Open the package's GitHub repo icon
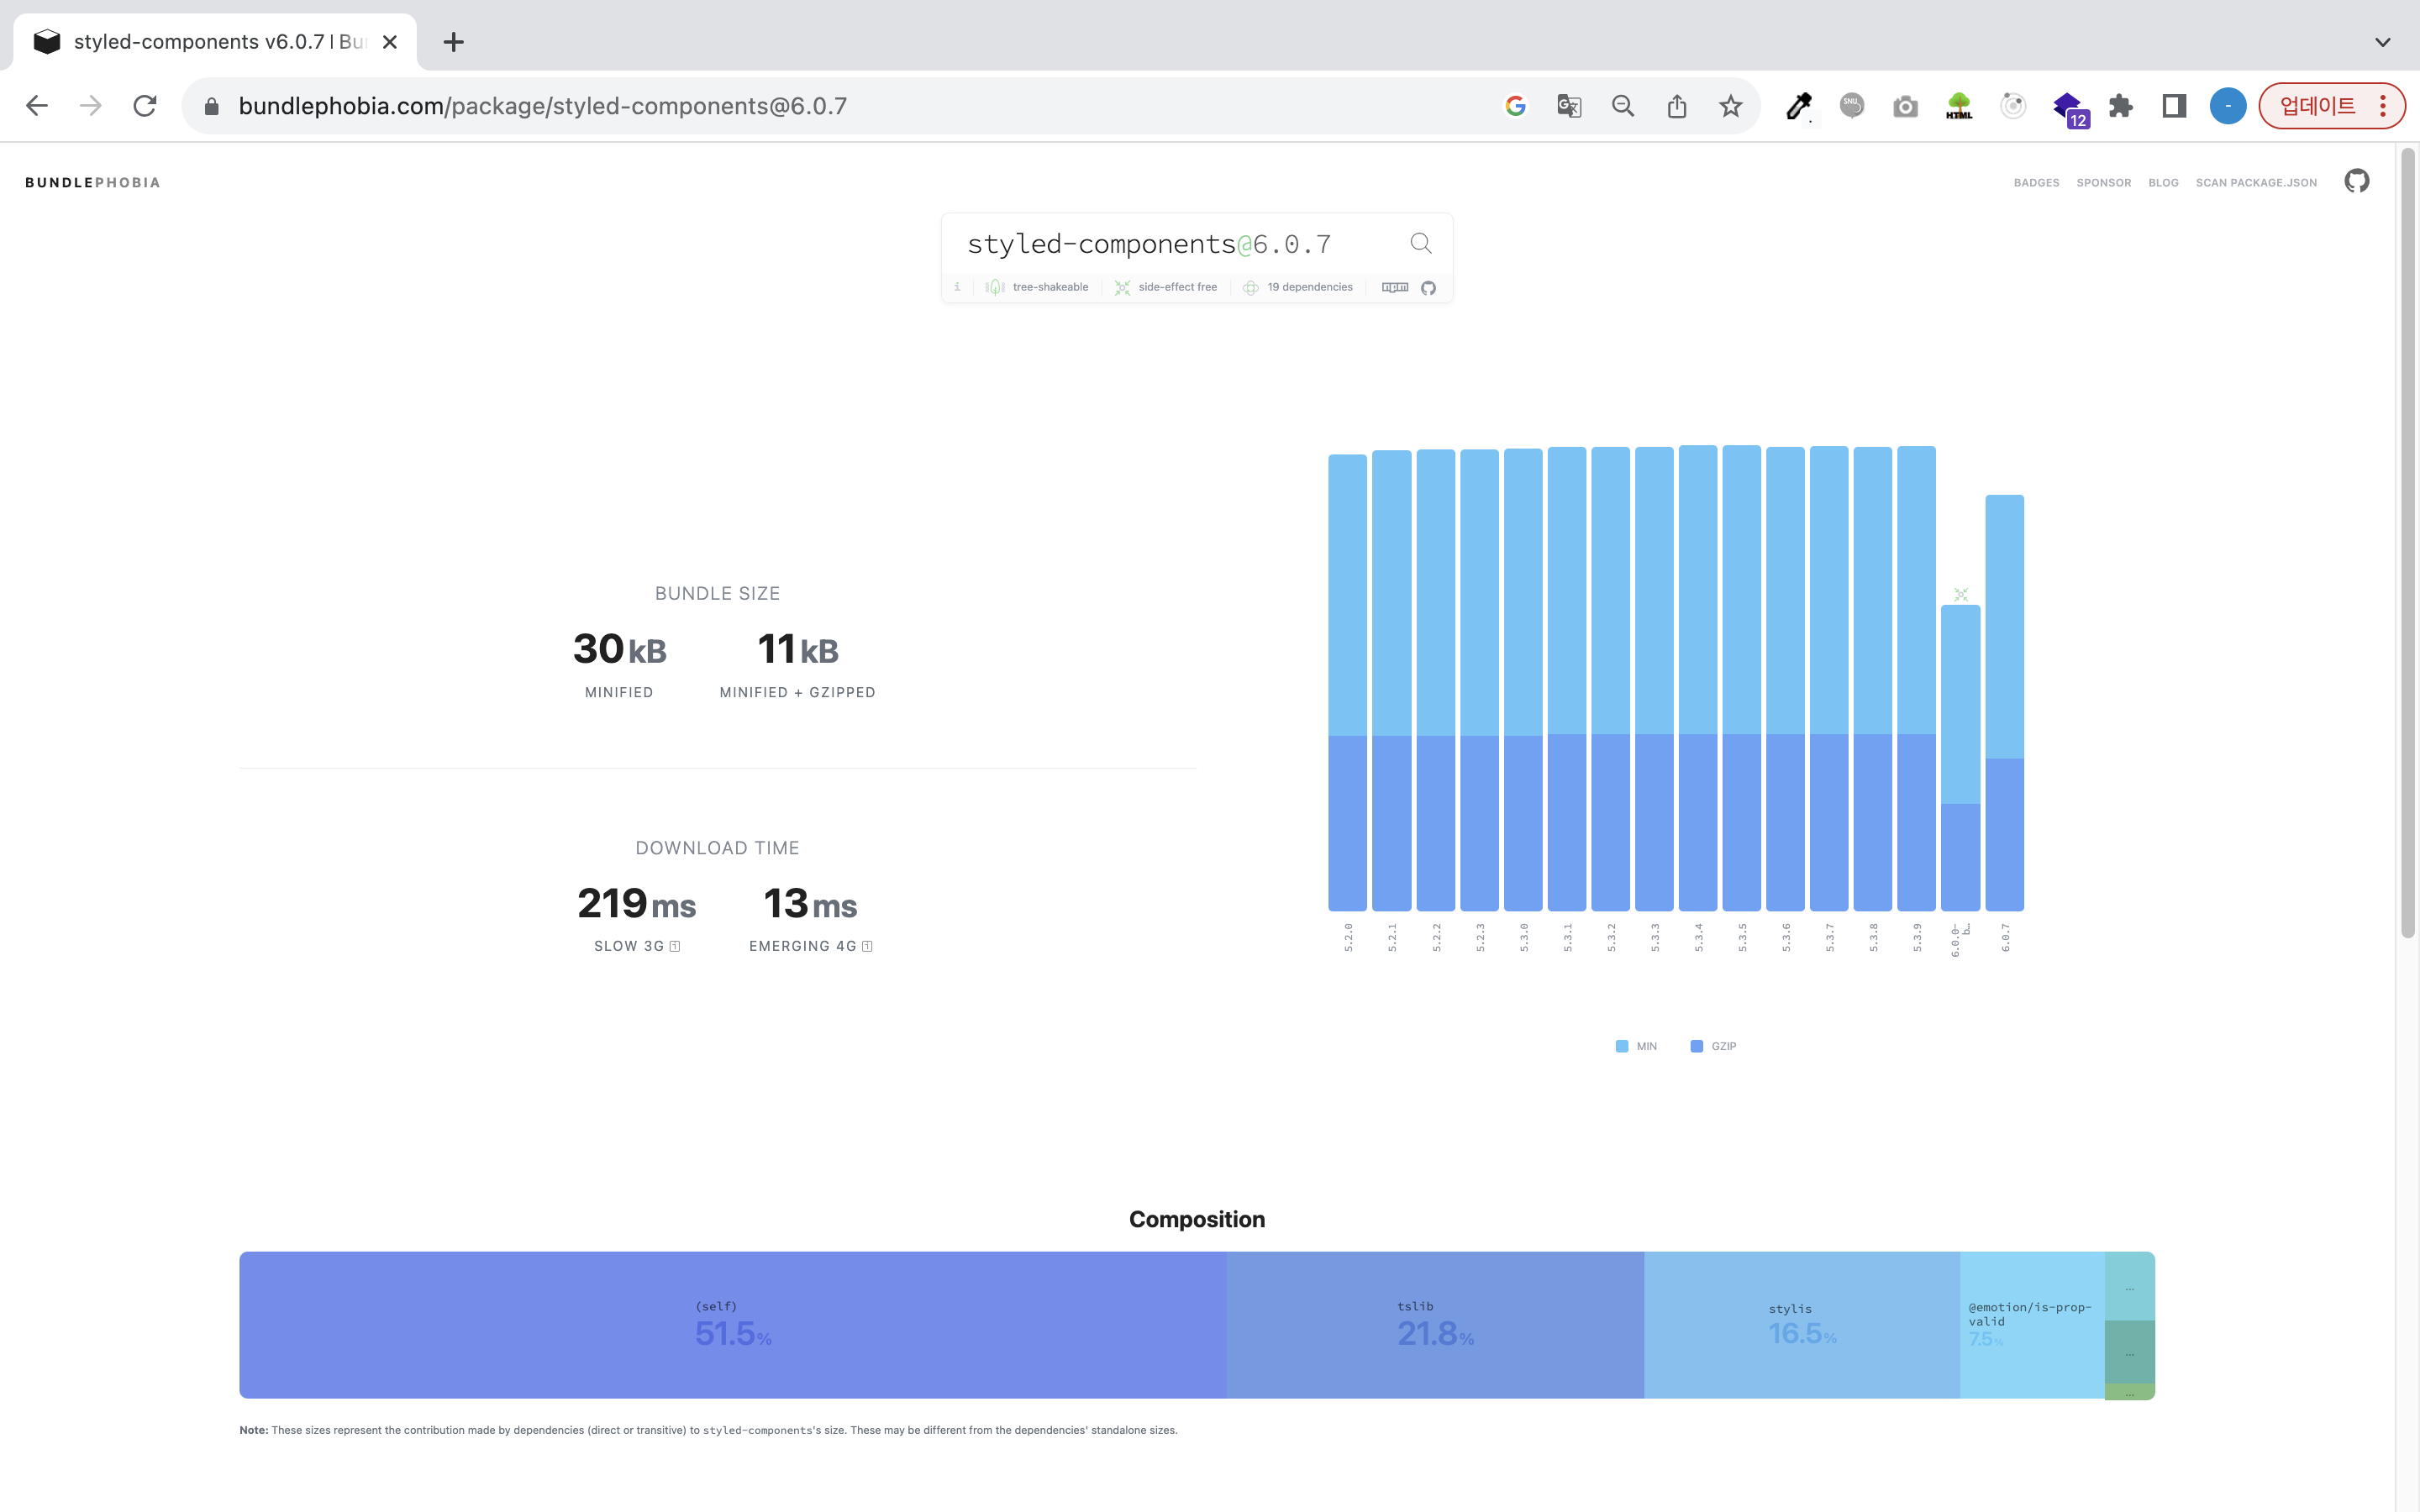This screenshot has height=1512, width=2420. click(1428, 288)
